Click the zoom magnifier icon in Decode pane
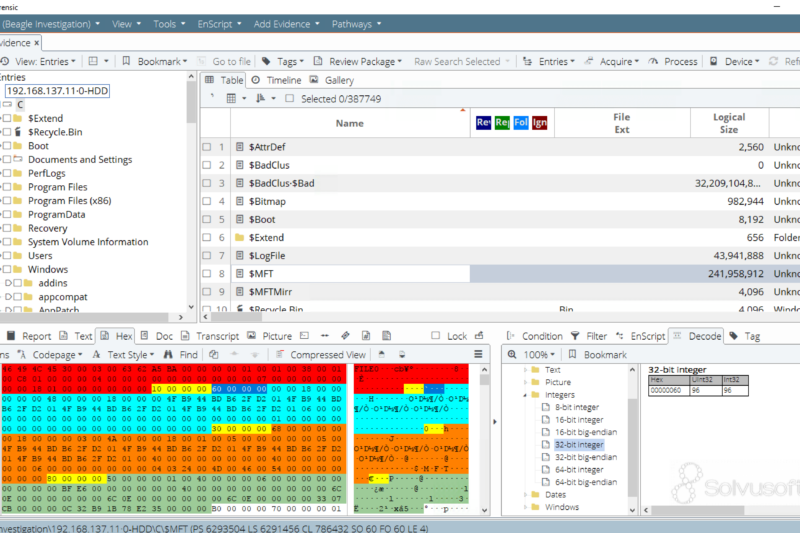 pos(512,354)
